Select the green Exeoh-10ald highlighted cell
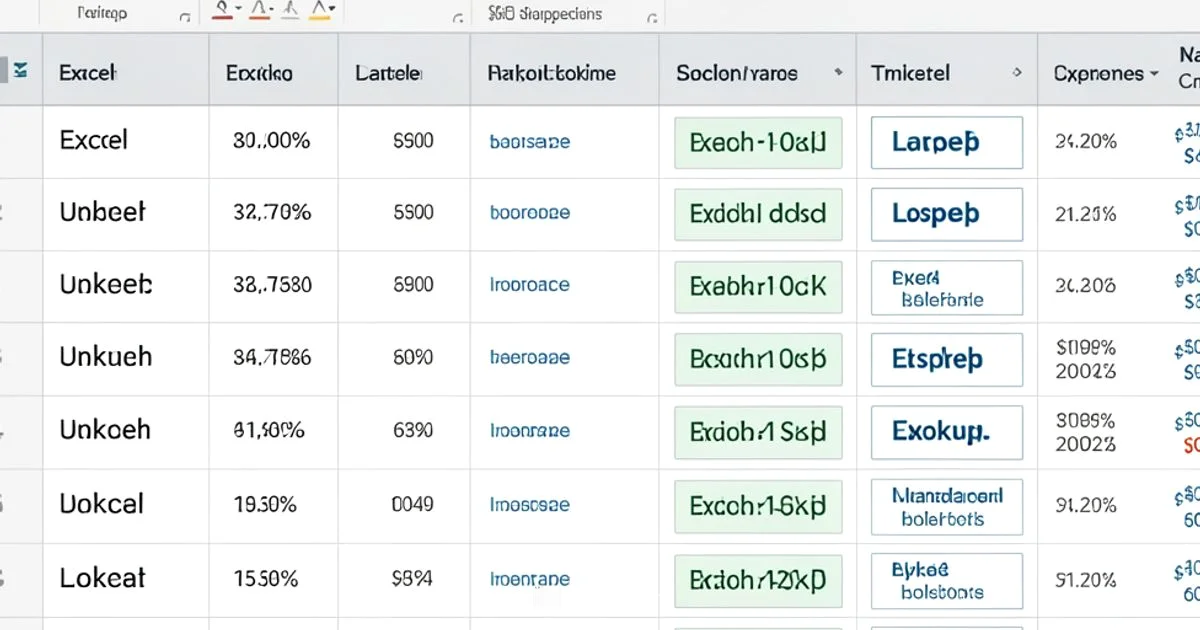1200x630 pixels. 757,143
